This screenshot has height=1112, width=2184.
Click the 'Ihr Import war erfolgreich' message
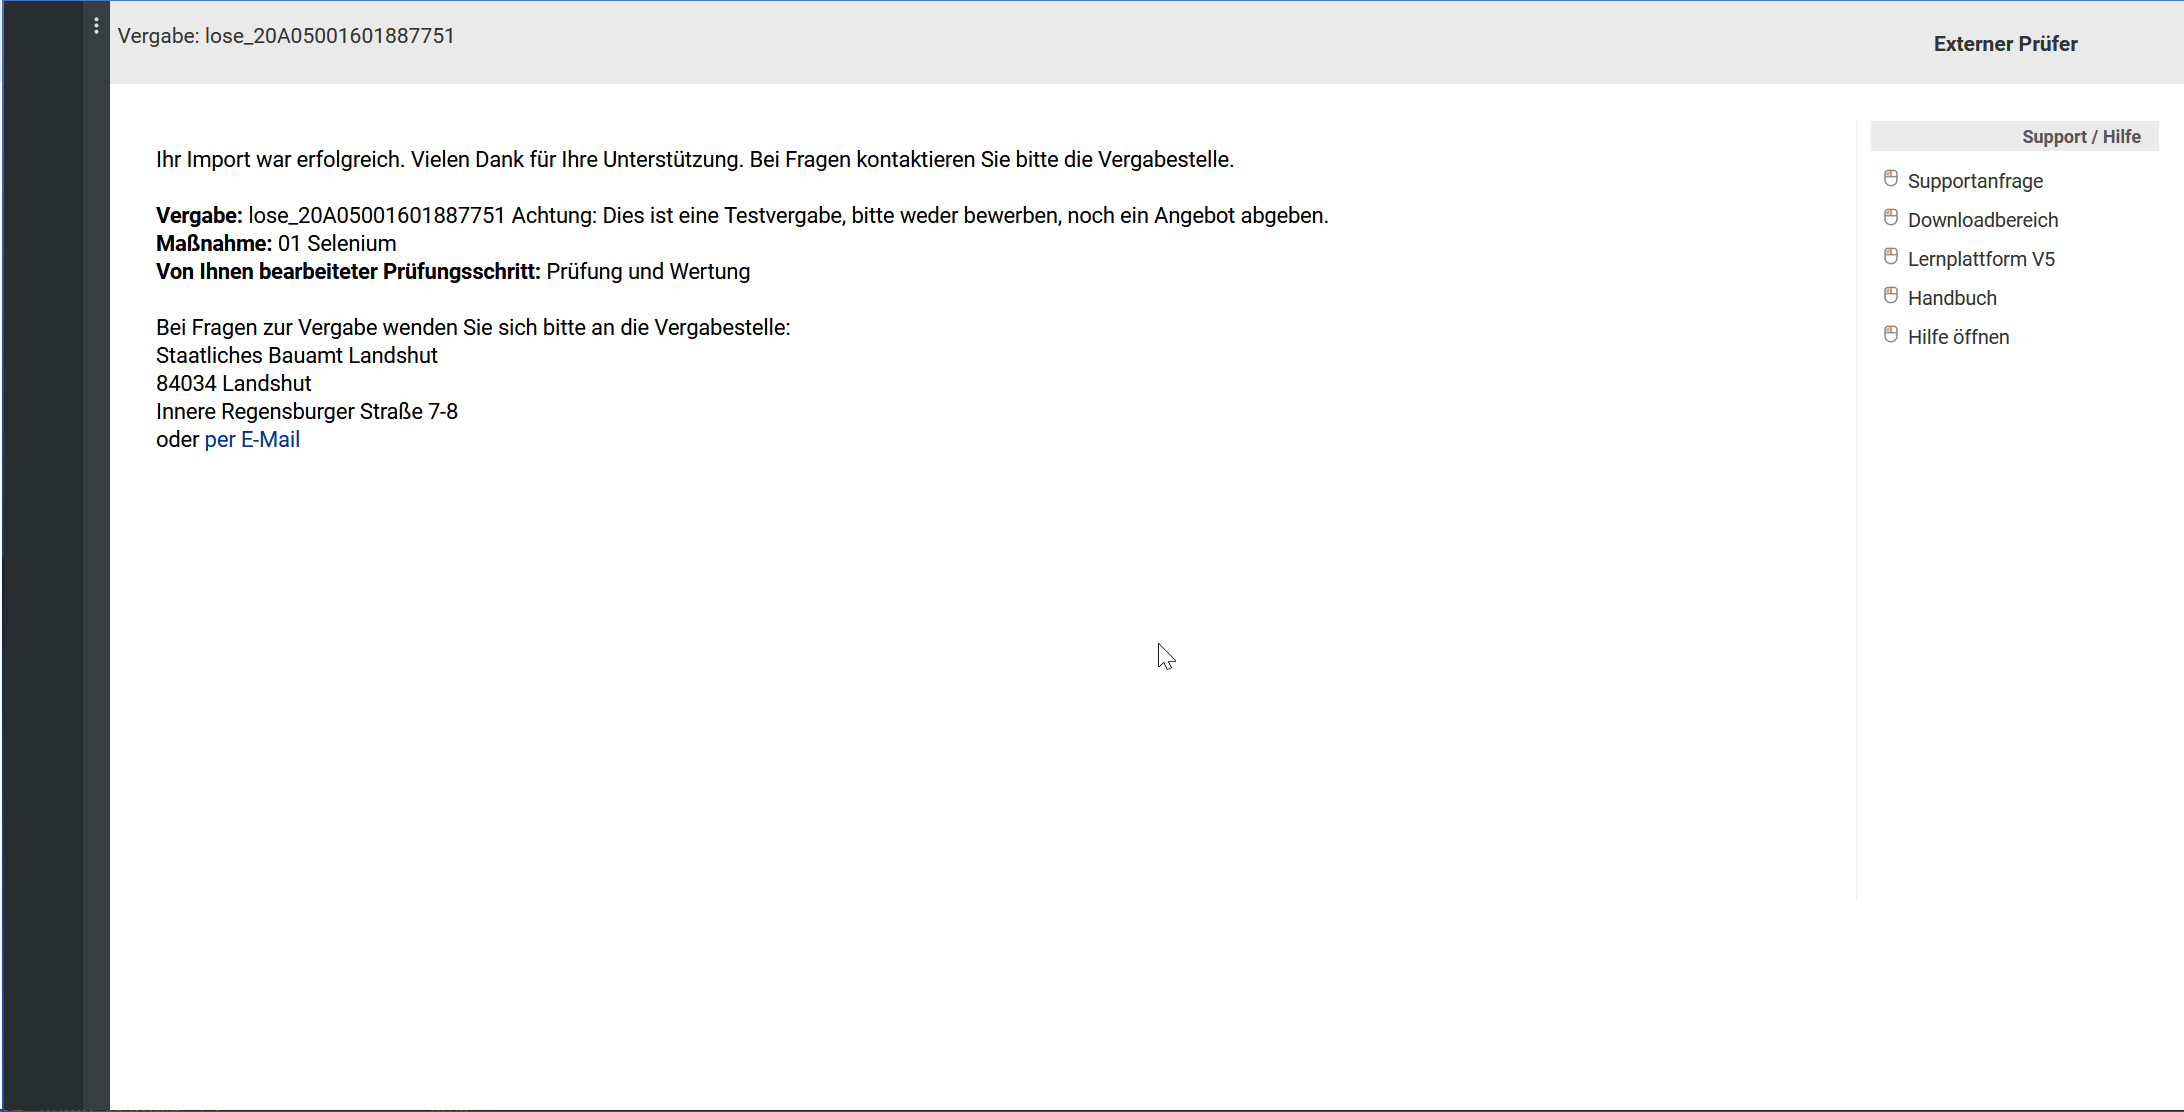(x=695, y=160)
